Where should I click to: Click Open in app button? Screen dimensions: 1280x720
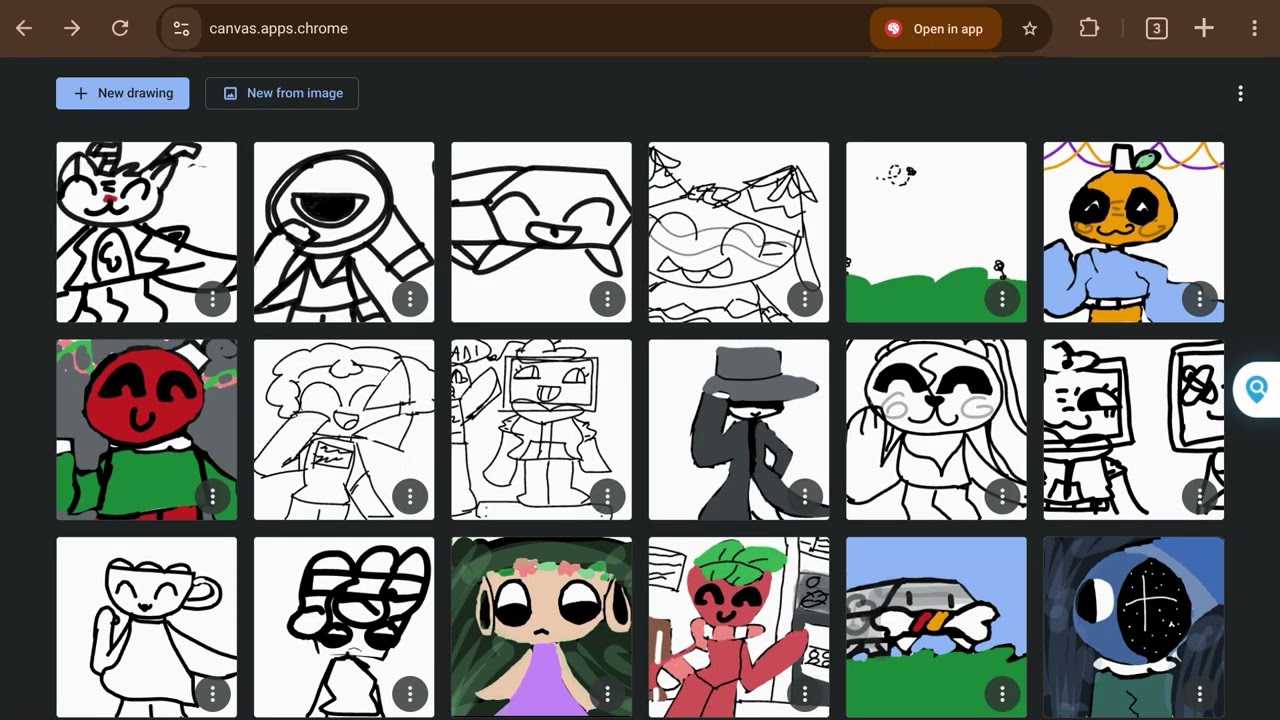coord(935,29)
